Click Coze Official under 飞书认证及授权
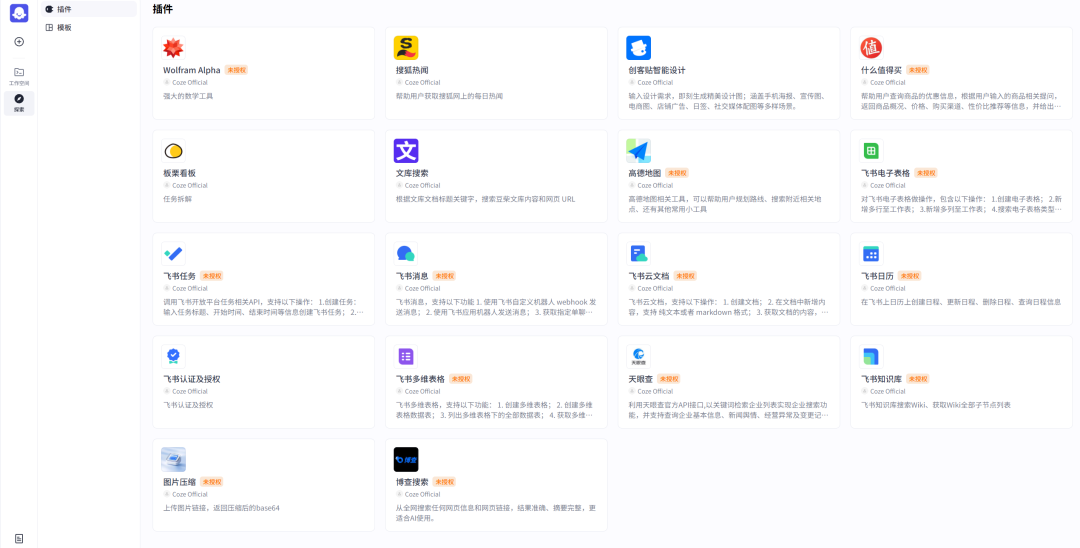The width and height of the screenshot is (1080, 548). click(189, 391)
